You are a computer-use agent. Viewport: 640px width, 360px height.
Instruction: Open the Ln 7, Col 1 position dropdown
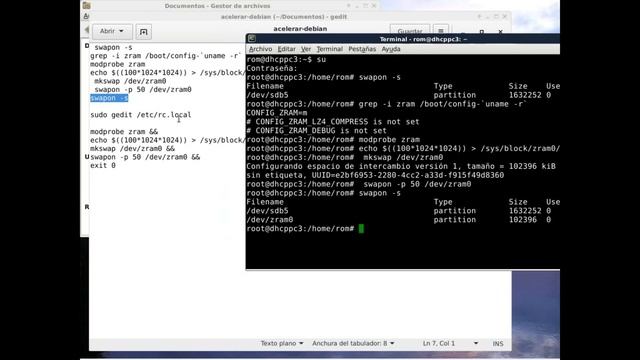click(x=450, y=343)
